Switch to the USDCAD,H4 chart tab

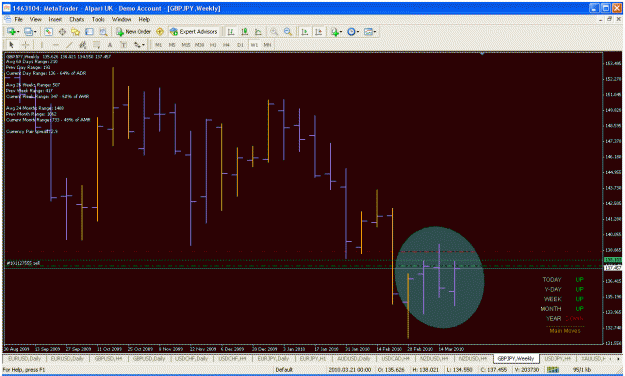[x=395, y=359]
